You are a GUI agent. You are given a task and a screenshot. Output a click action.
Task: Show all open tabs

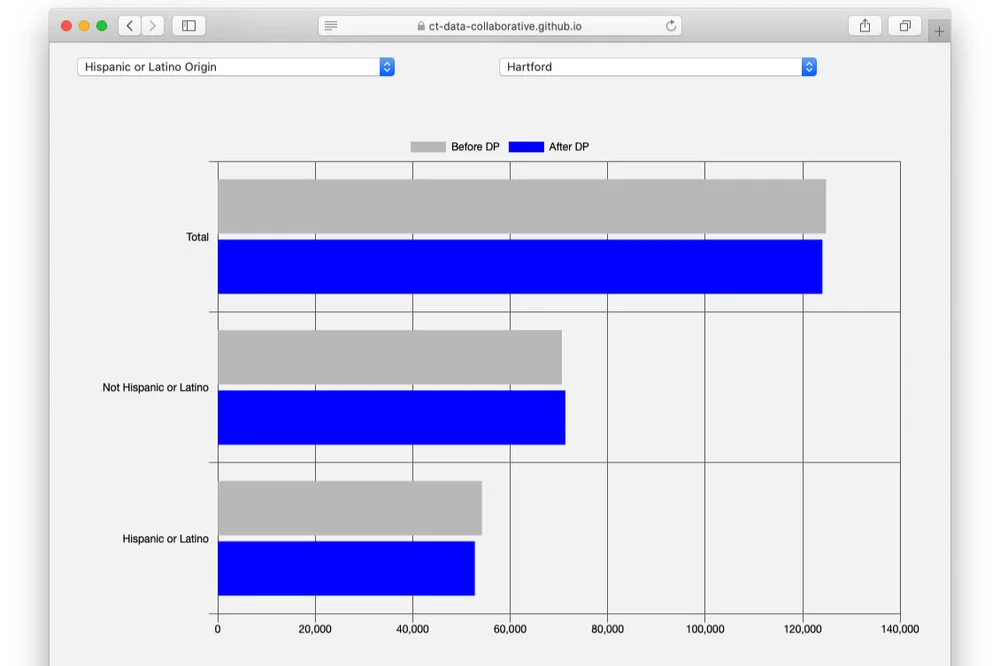[x=904, y=25]
